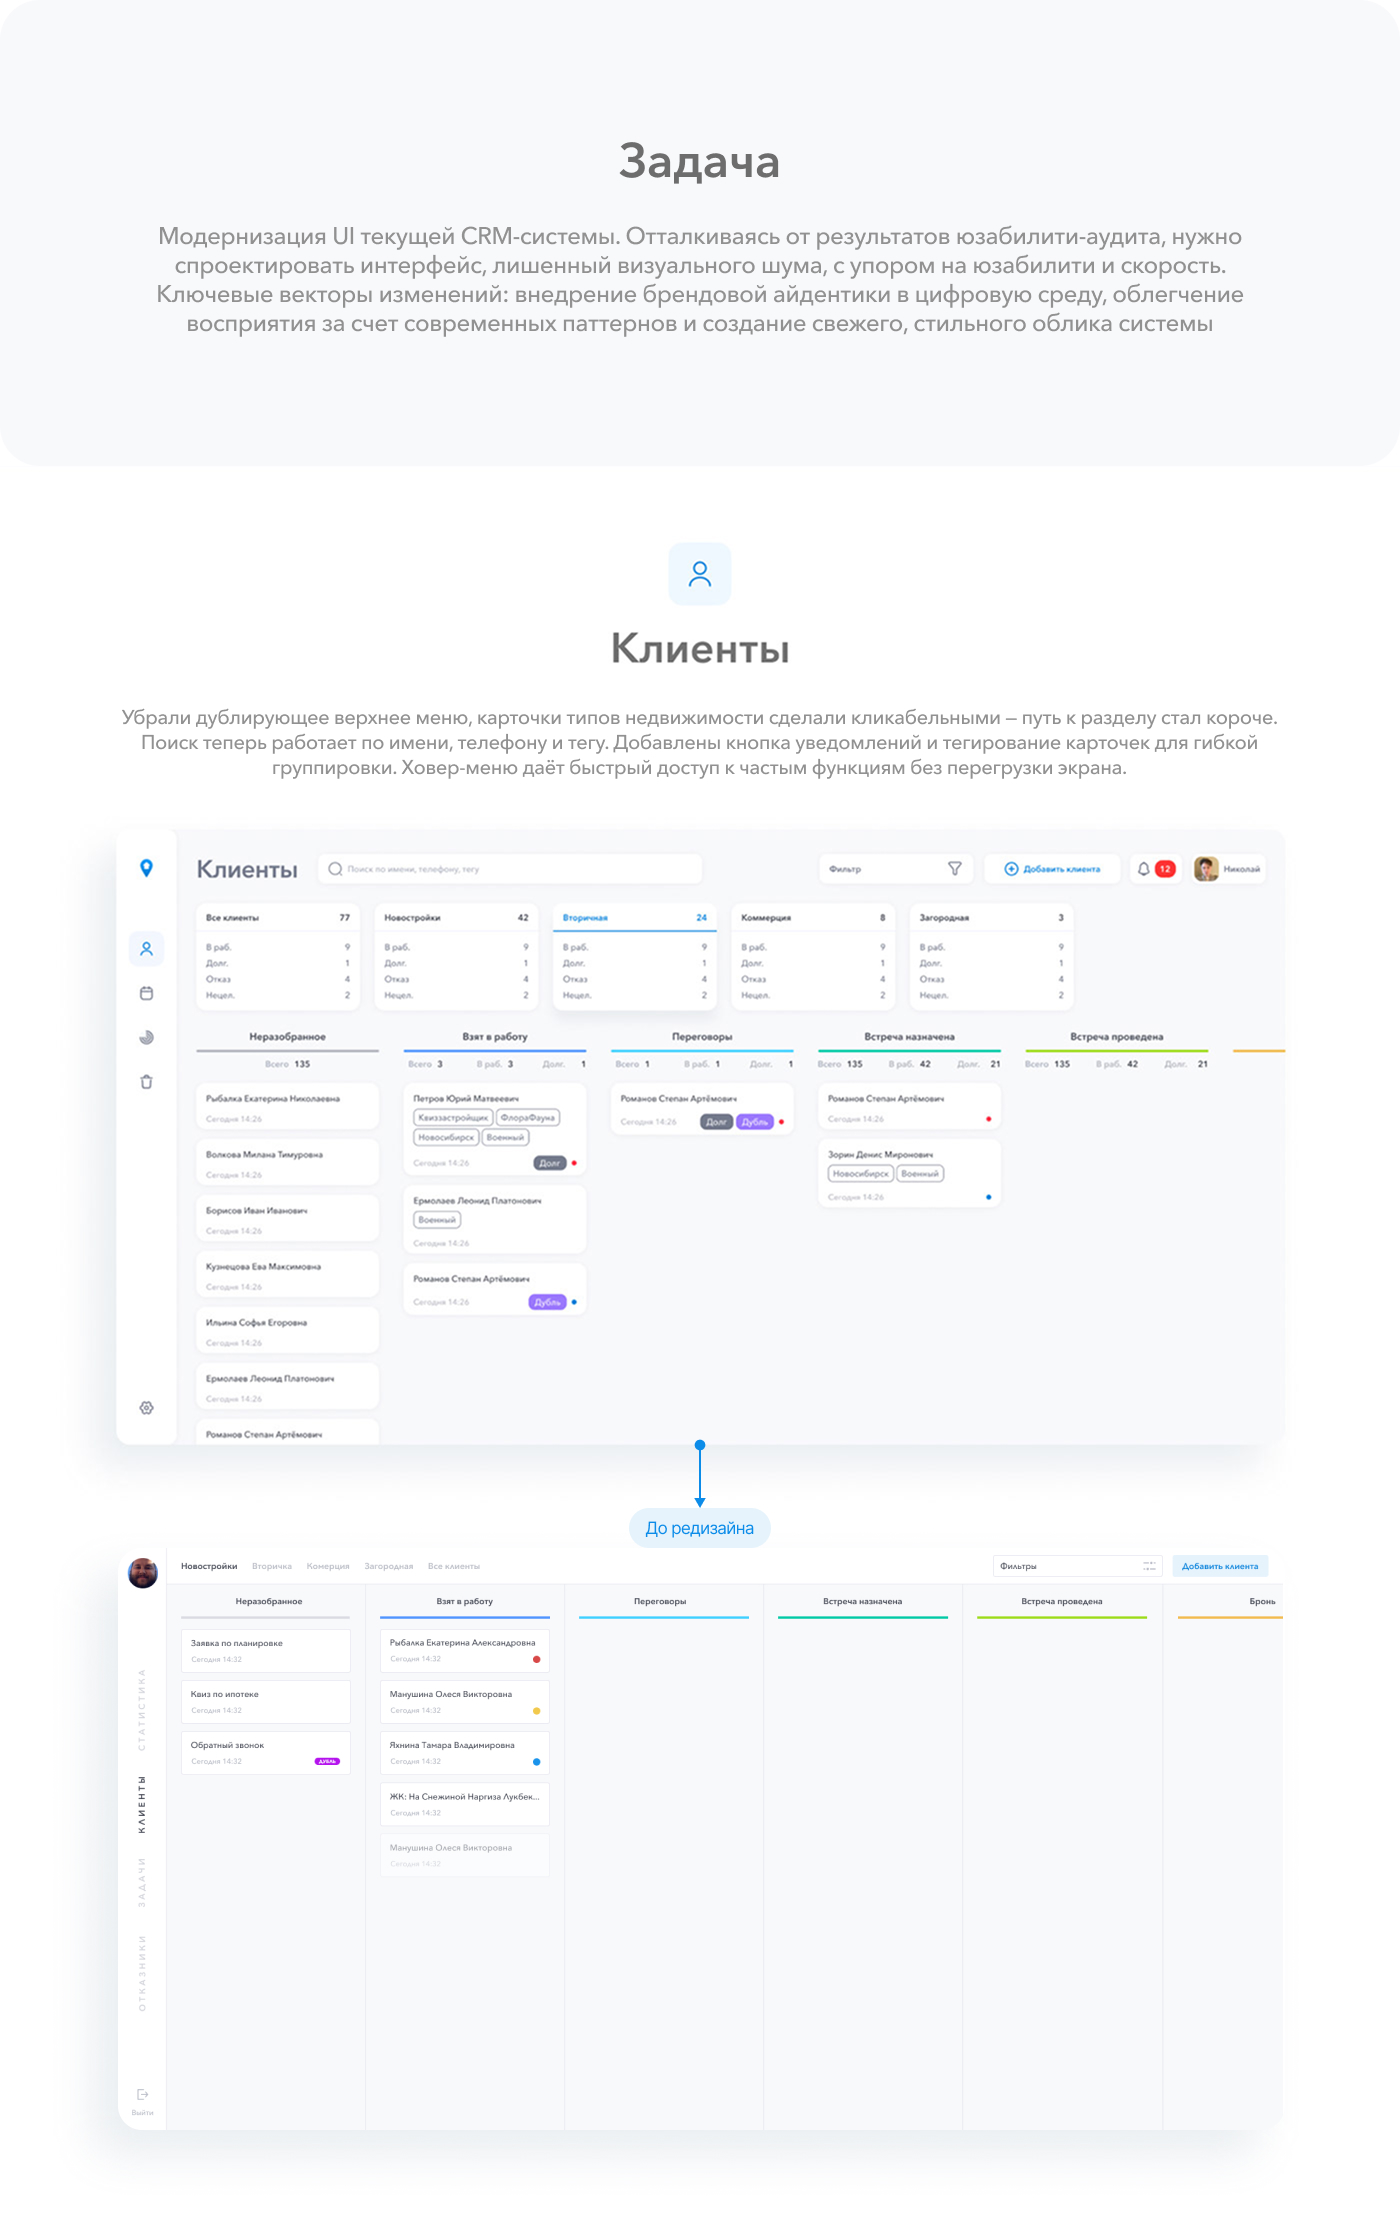The image size is (1400, 2238).
Task: Open Кузнецова Ева Максимовна client card
Action: pos(288,1275)
